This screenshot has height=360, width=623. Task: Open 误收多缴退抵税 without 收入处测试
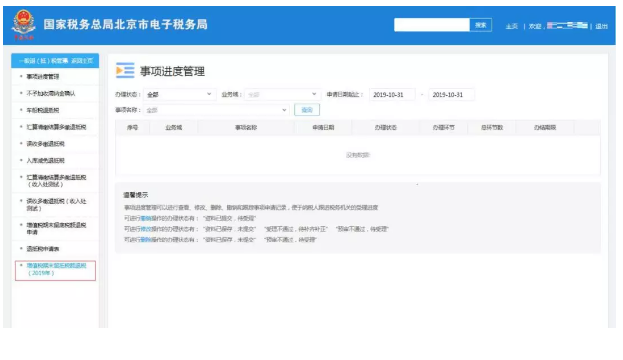[45, 143]
